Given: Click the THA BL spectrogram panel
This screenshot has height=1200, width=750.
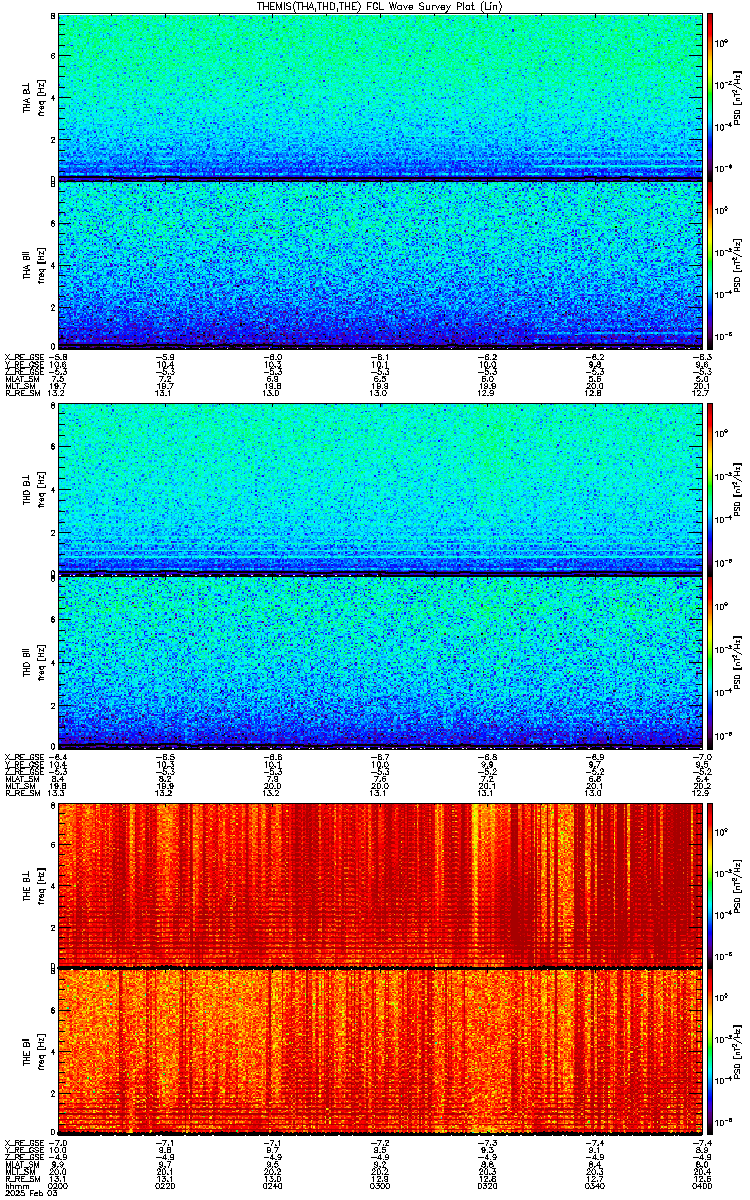Looking at the screenshot, I should [x=381, y=97].
